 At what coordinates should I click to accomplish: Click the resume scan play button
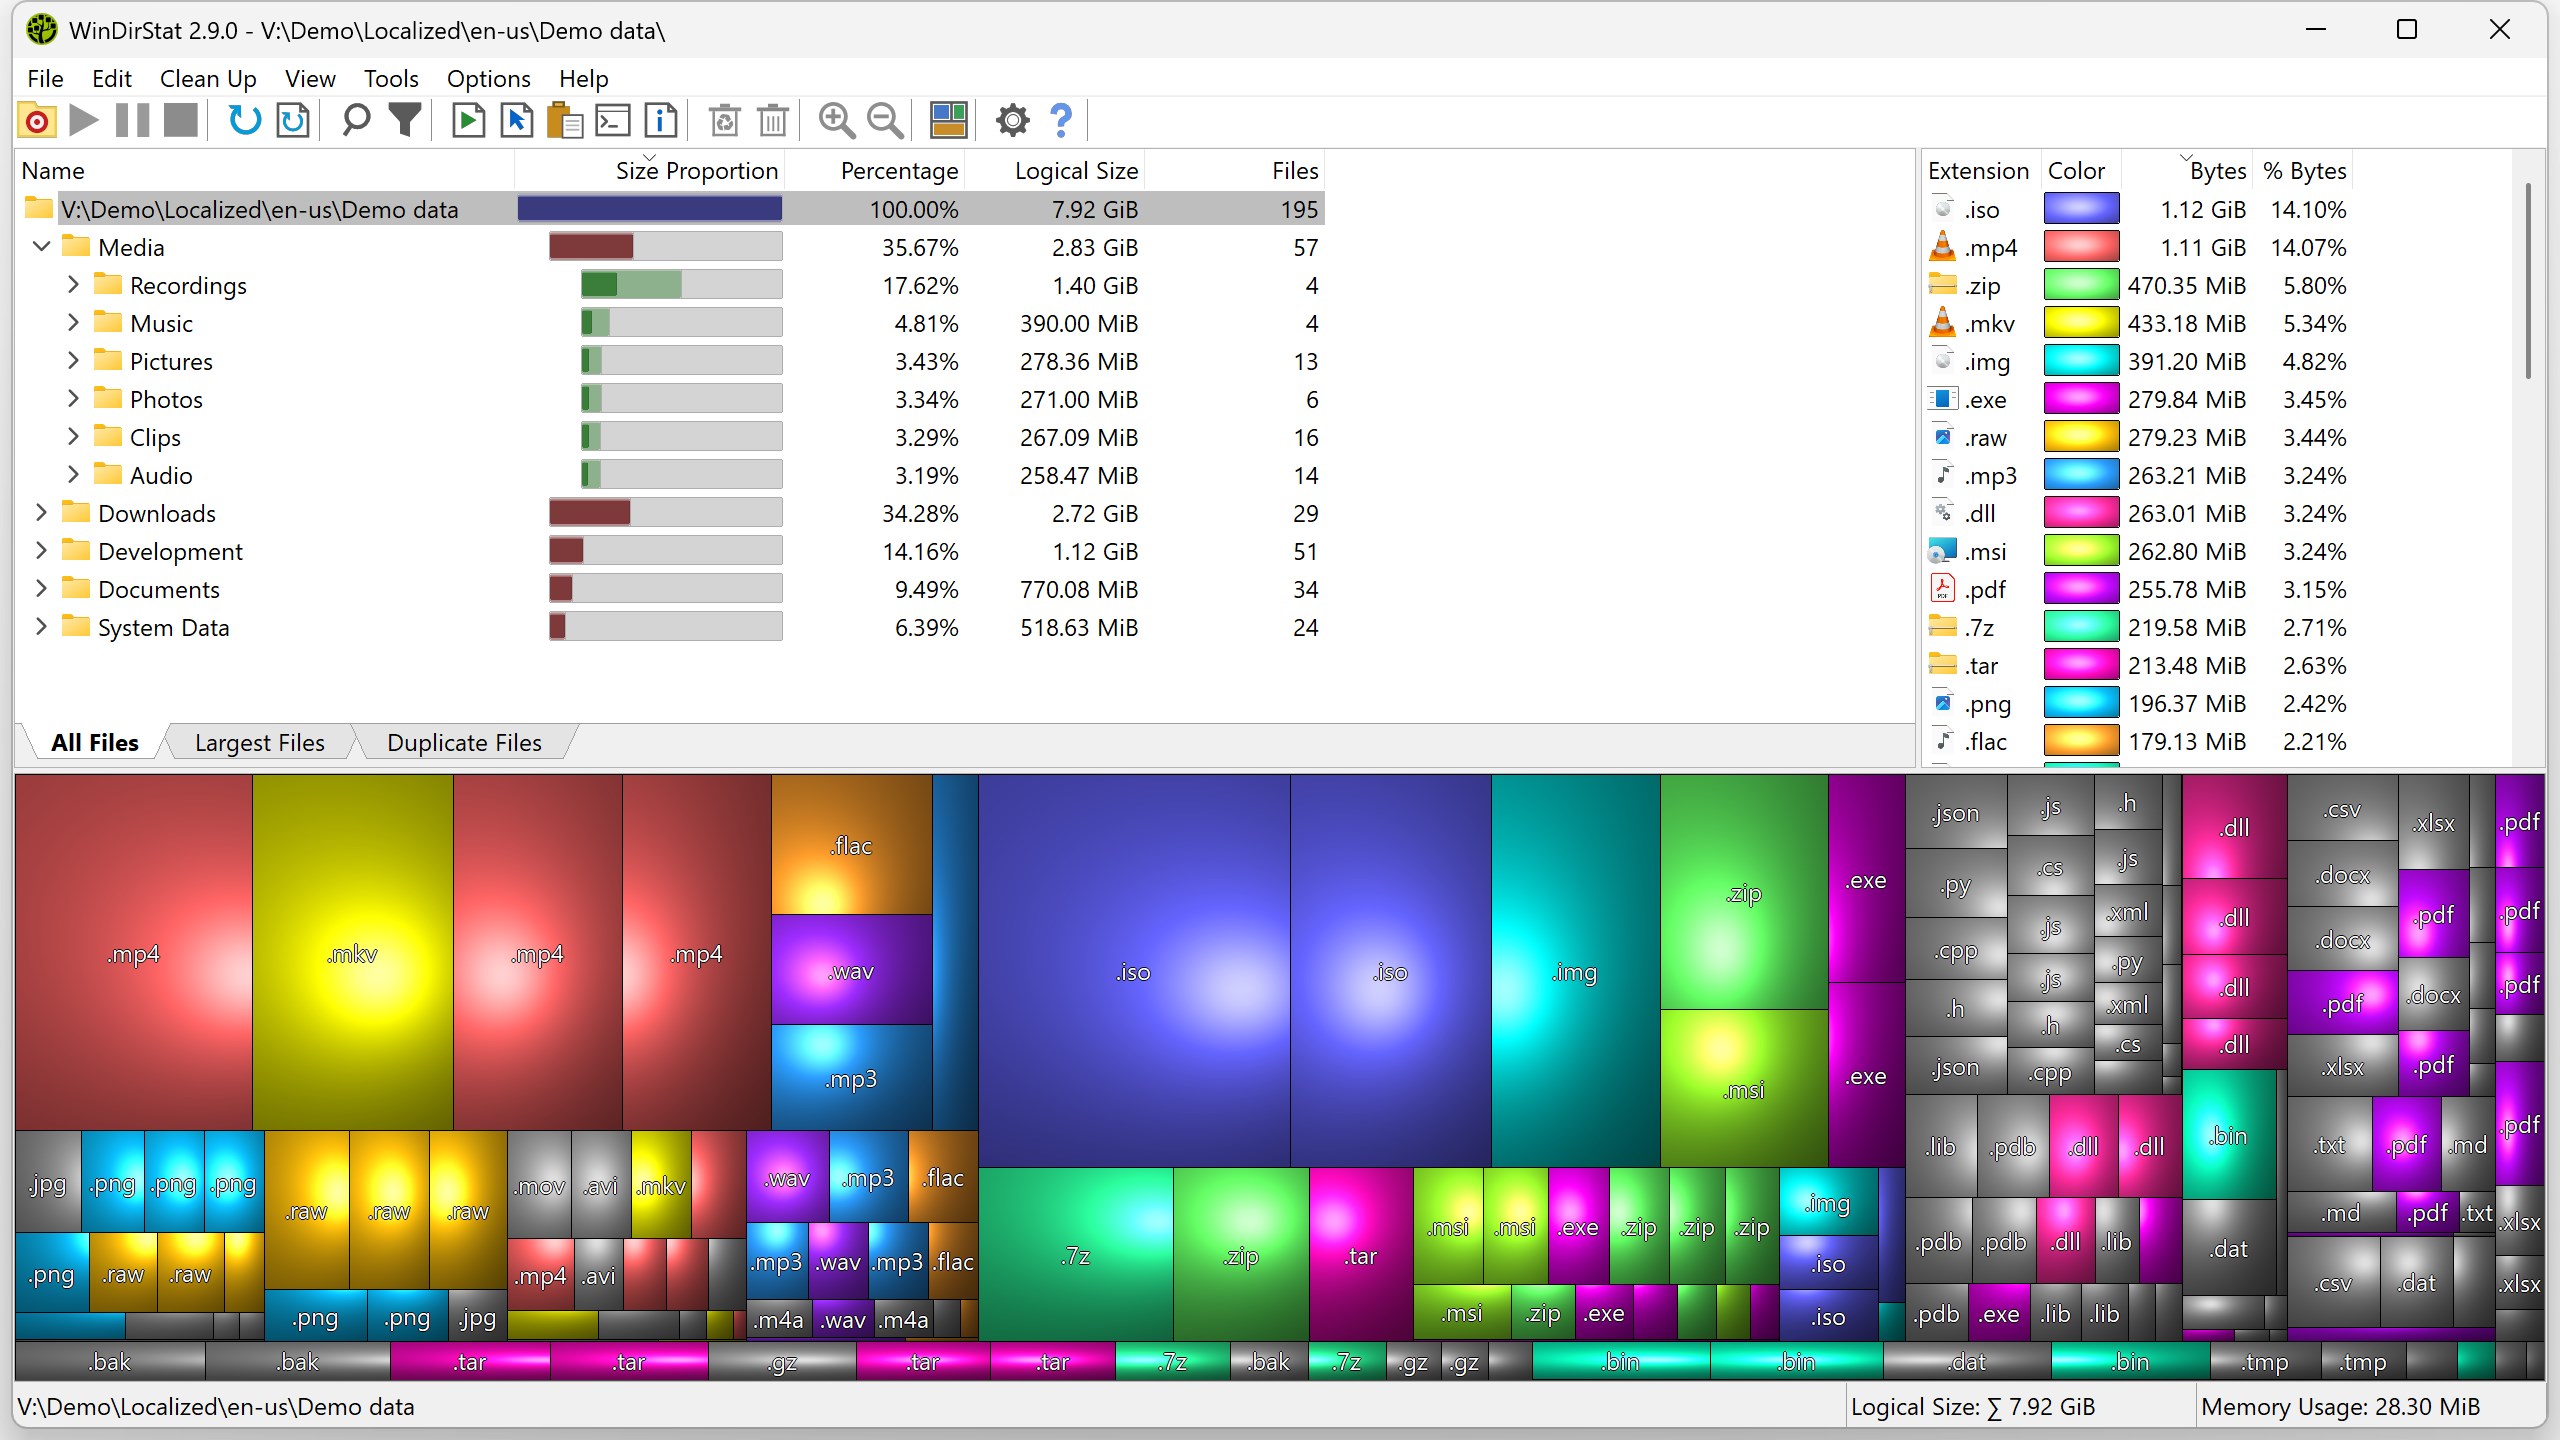84,121
